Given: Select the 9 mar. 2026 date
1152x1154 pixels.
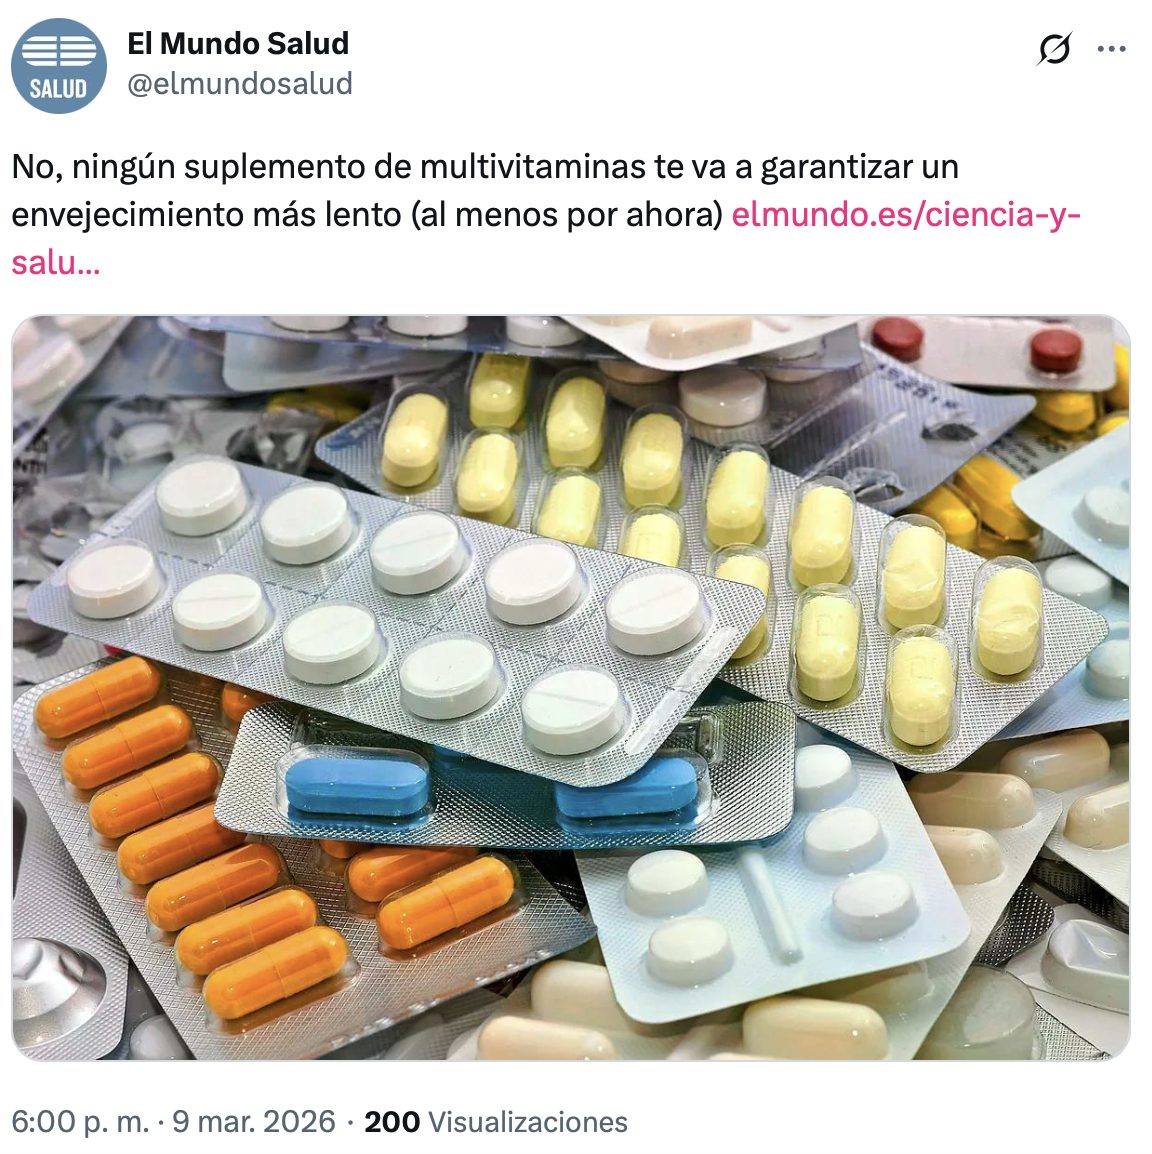Looking at the screenshot, I should 254,1122.
